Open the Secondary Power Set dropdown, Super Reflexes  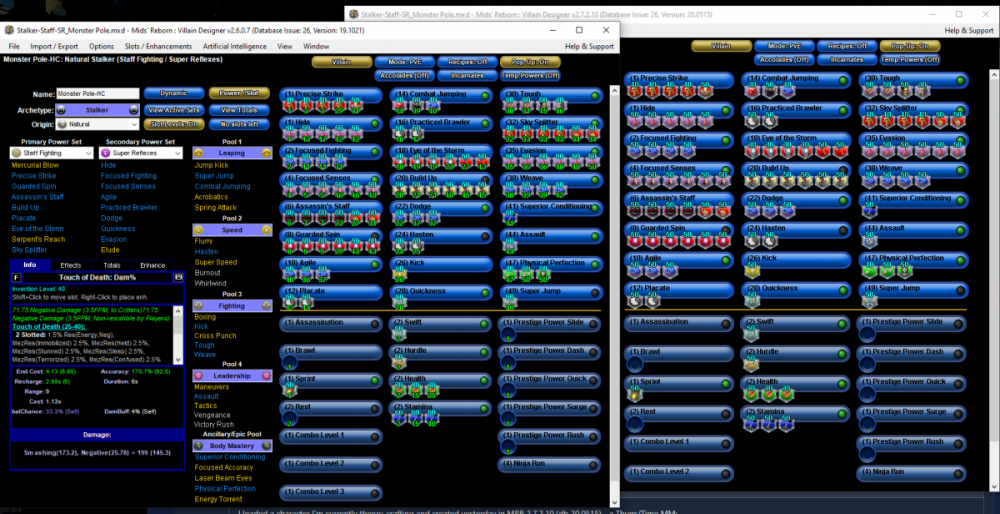(141, 153)
